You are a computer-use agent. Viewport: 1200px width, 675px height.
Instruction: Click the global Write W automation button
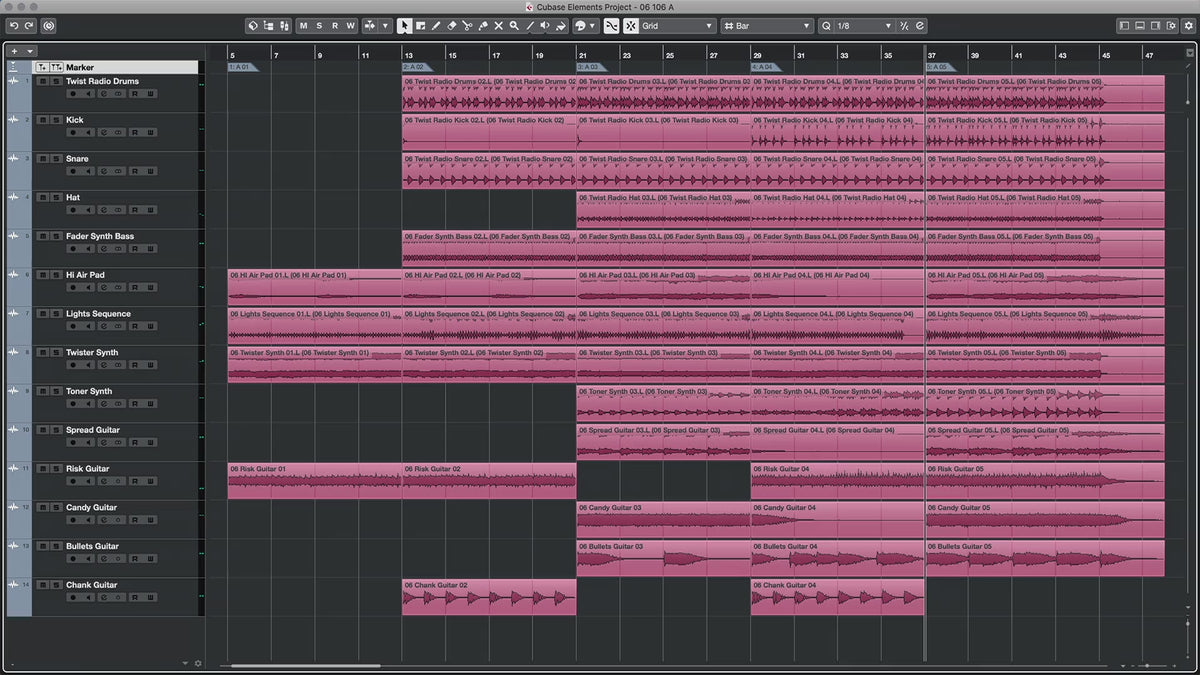tap(350, 25)
